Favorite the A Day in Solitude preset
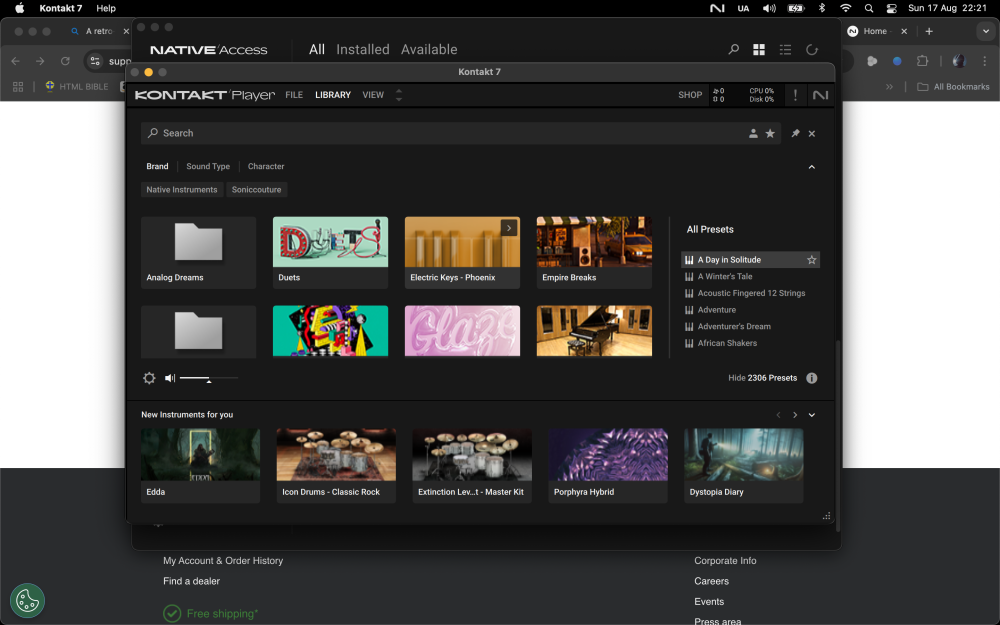The width and height of the screenshot is (1000, 625). click(811, 260)
